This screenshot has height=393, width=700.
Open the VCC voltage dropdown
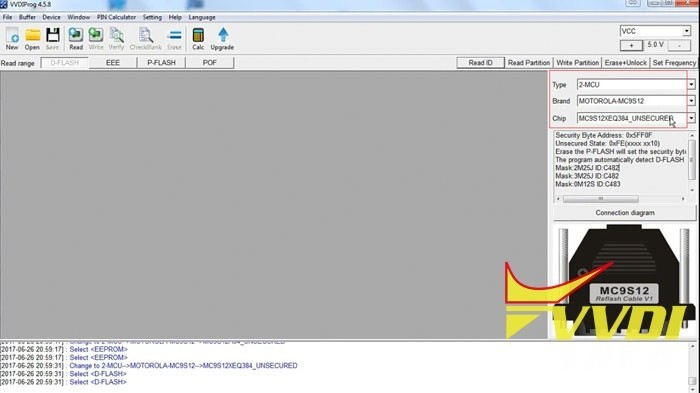[x=686, y=31]
